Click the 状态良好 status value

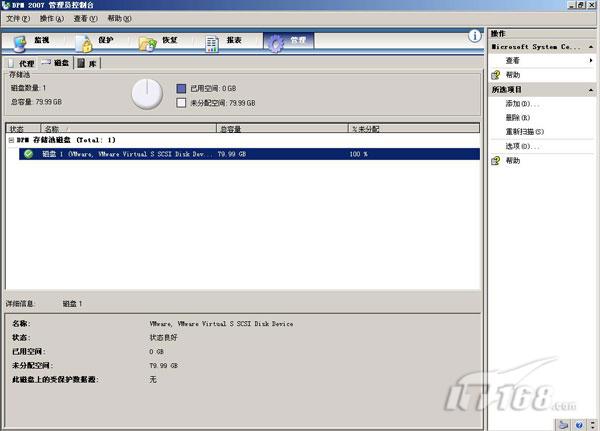click(x=163, y=338)
